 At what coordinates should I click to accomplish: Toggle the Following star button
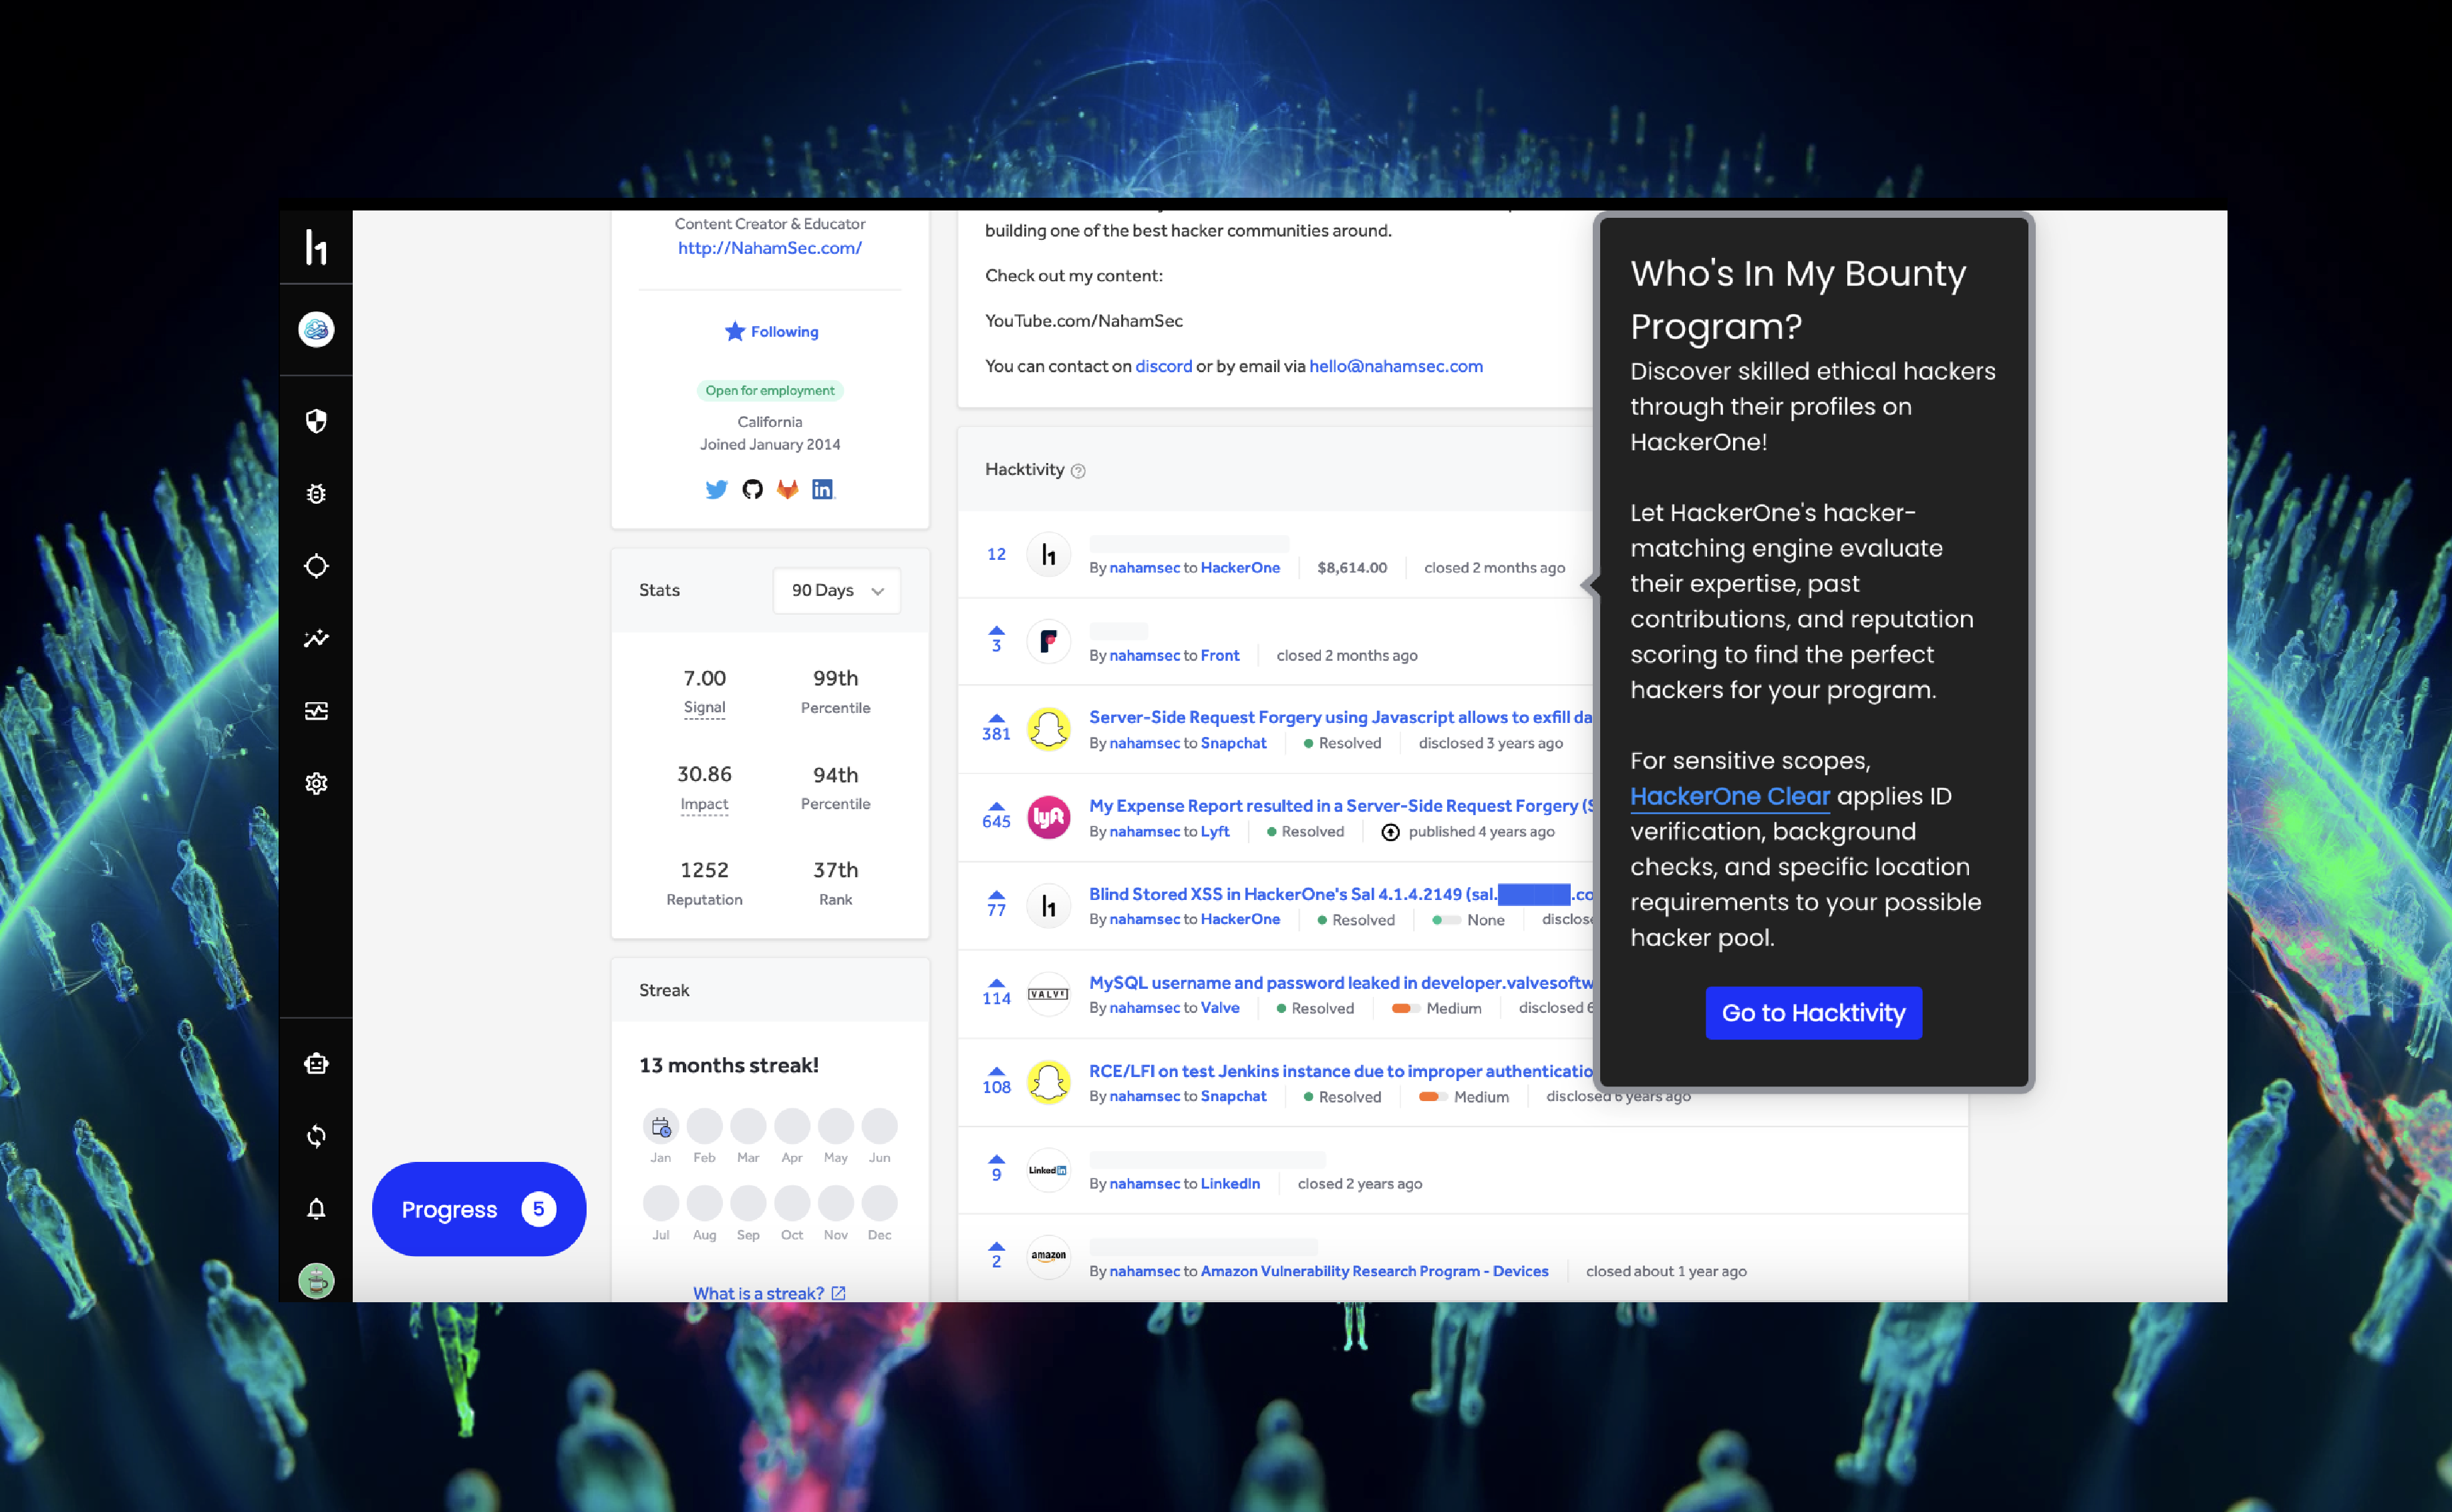770,332
